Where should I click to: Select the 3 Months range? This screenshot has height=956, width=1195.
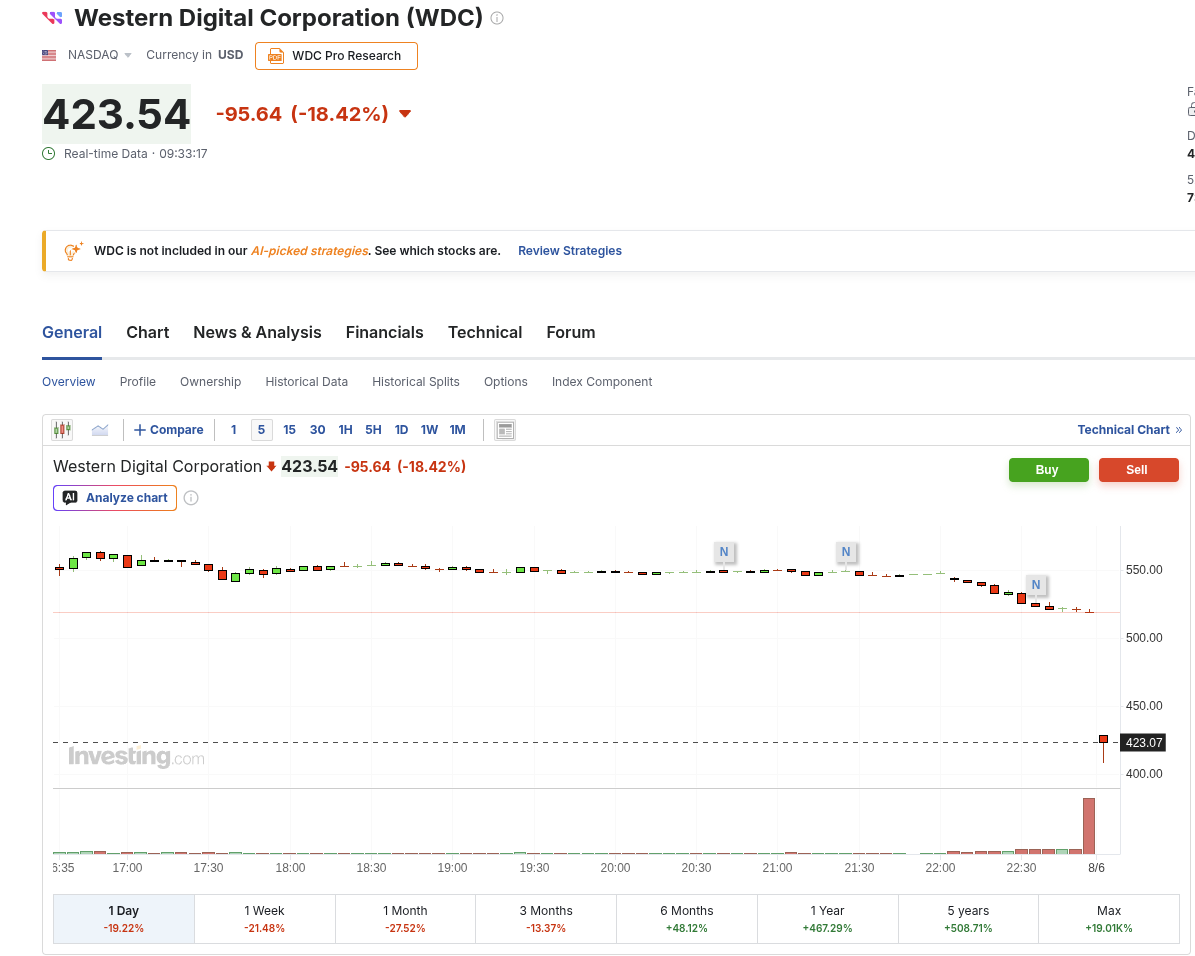[x=546, y=919]
